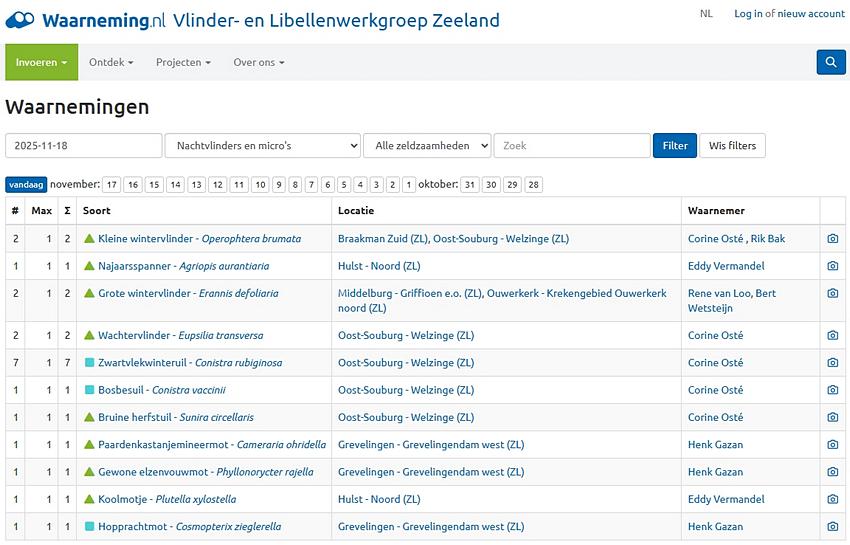Image resolution: width=850 pixels, height=545 pixels.
Task: Select november 17 date tab
Action: pyautogui.click(x=112, y=184)
